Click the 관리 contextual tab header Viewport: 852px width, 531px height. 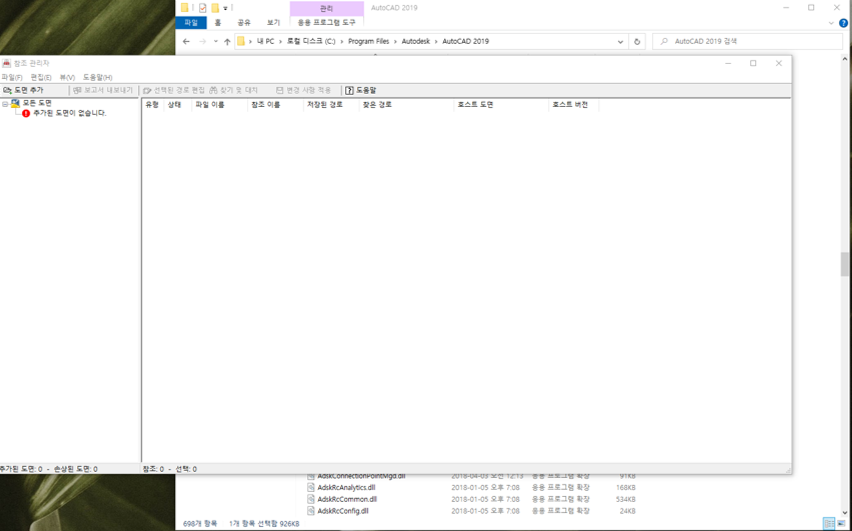(x=327, y=9)
